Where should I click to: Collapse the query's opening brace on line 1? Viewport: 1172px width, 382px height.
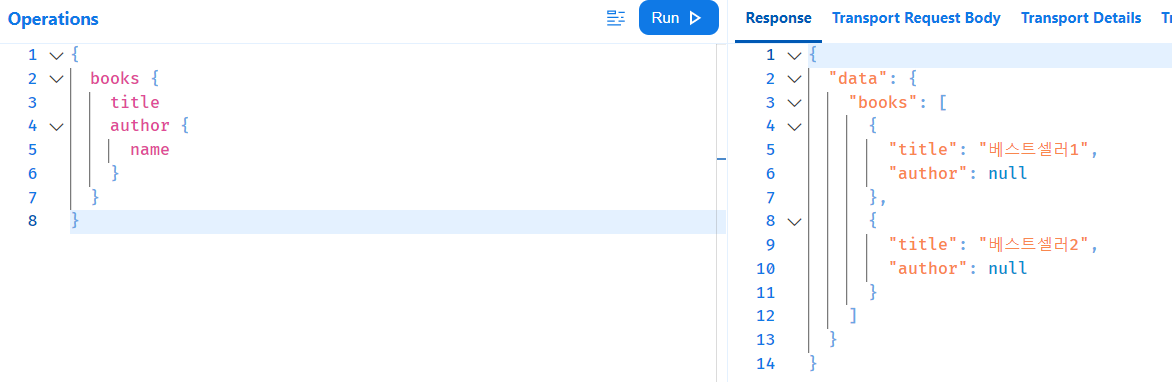[x=56, y=55]
